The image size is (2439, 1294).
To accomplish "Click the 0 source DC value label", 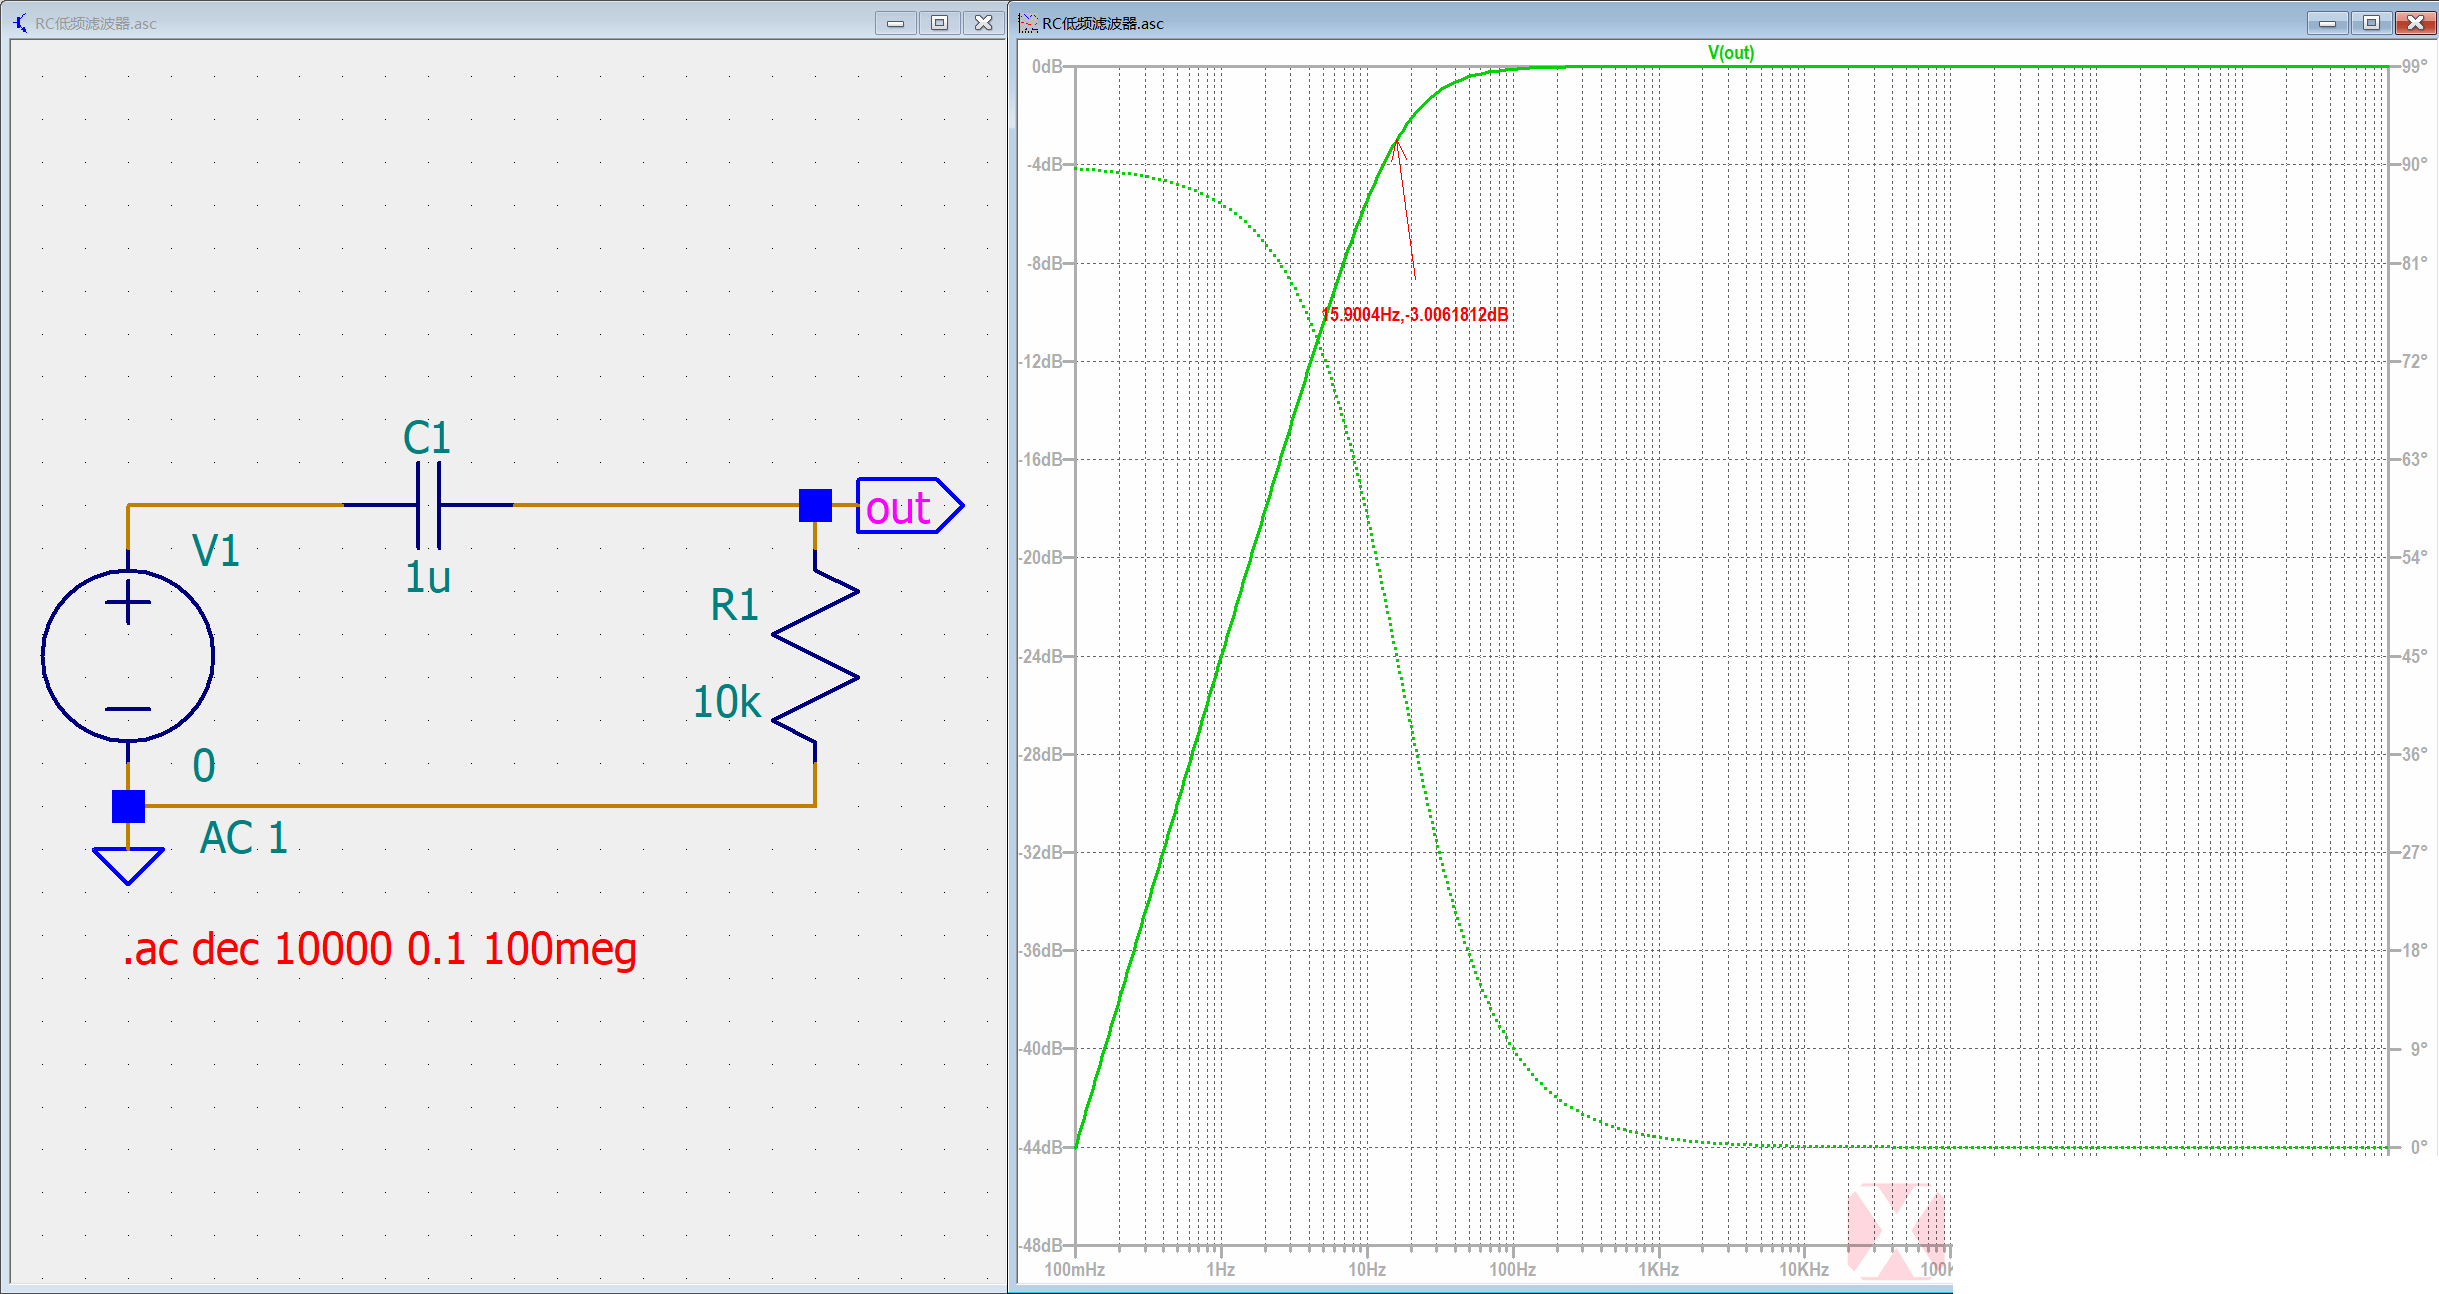I will (x=204, y=766).
